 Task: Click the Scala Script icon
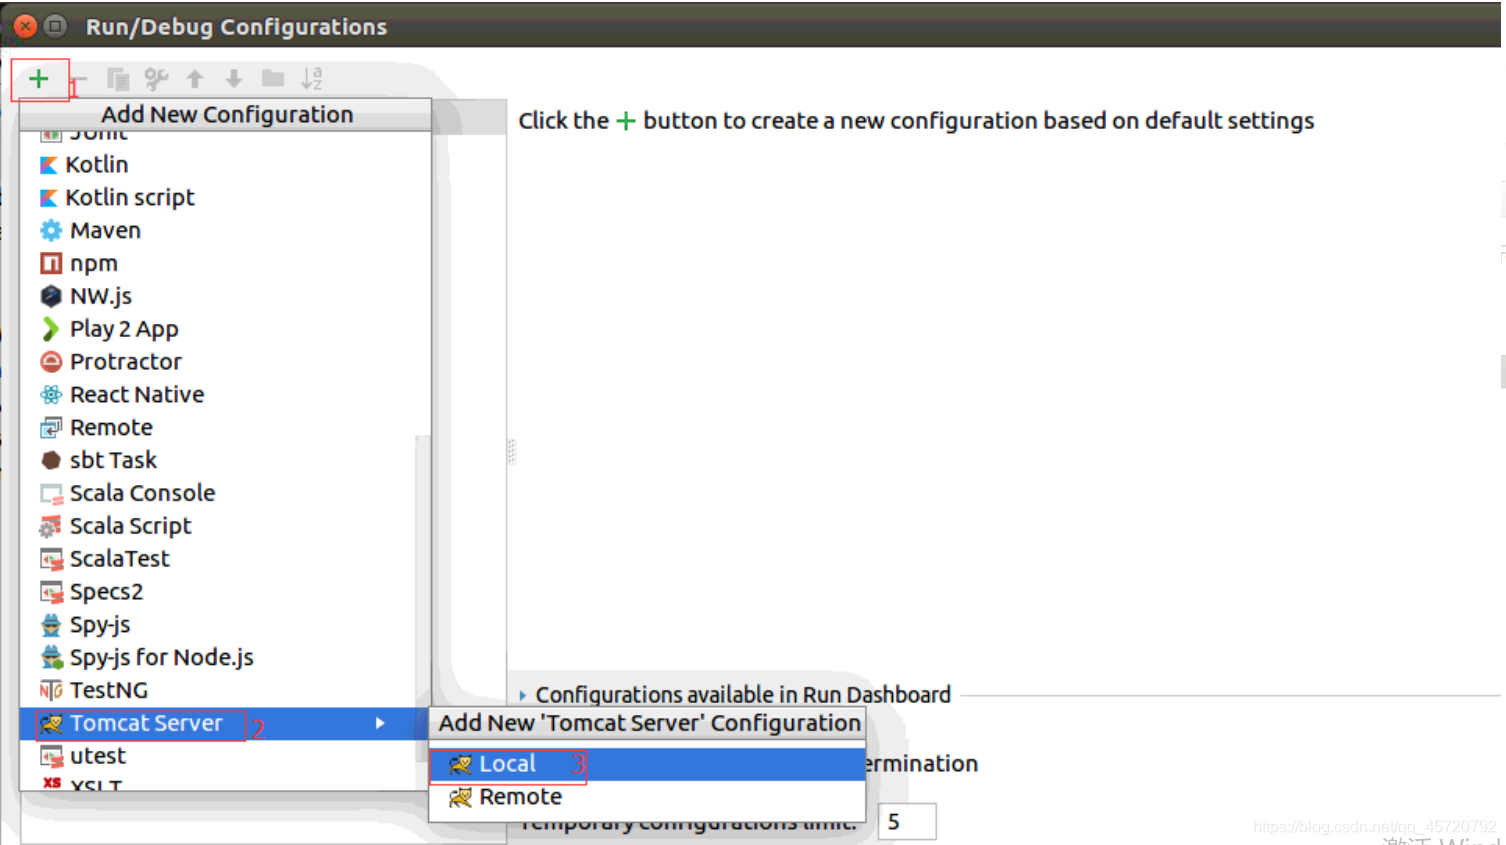pos(51,527)
